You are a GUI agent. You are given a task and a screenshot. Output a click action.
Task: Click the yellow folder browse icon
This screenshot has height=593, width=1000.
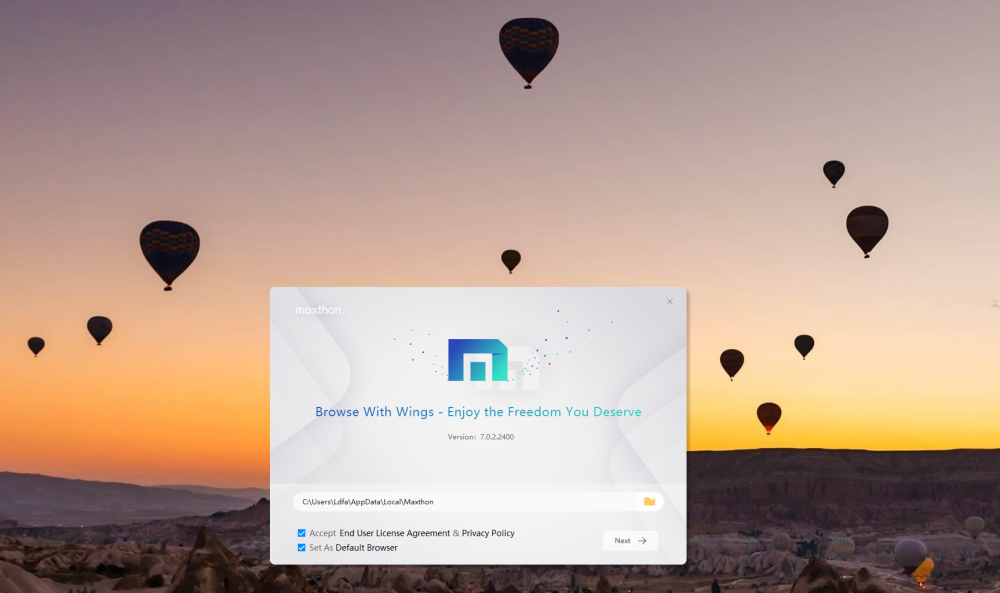click(x=649, y=501)
